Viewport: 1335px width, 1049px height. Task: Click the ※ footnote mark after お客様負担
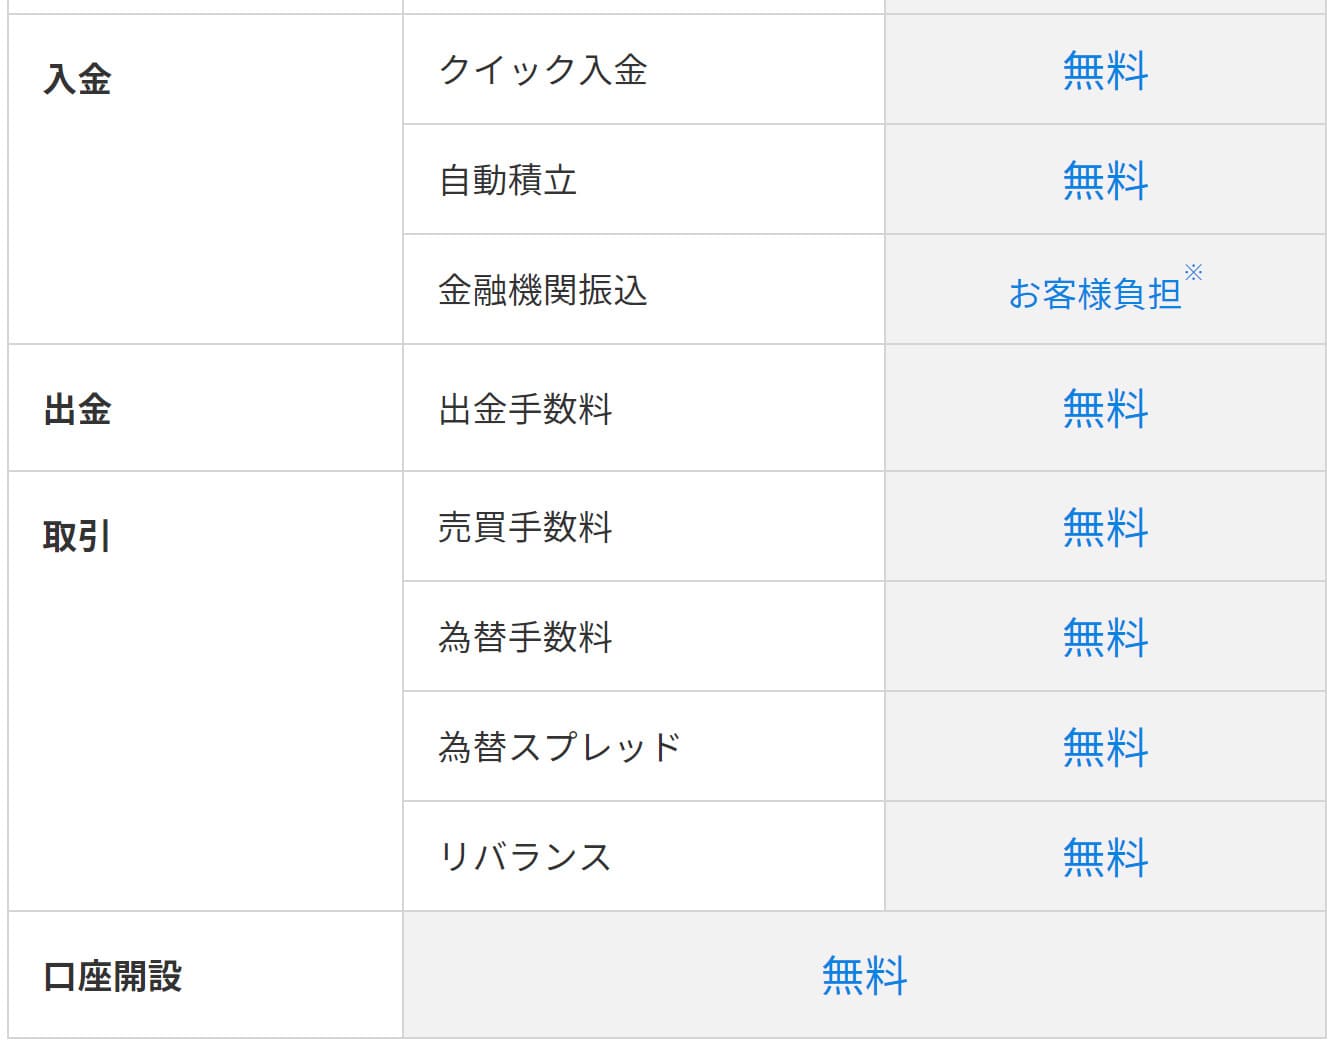click(x=1193, y=272)
